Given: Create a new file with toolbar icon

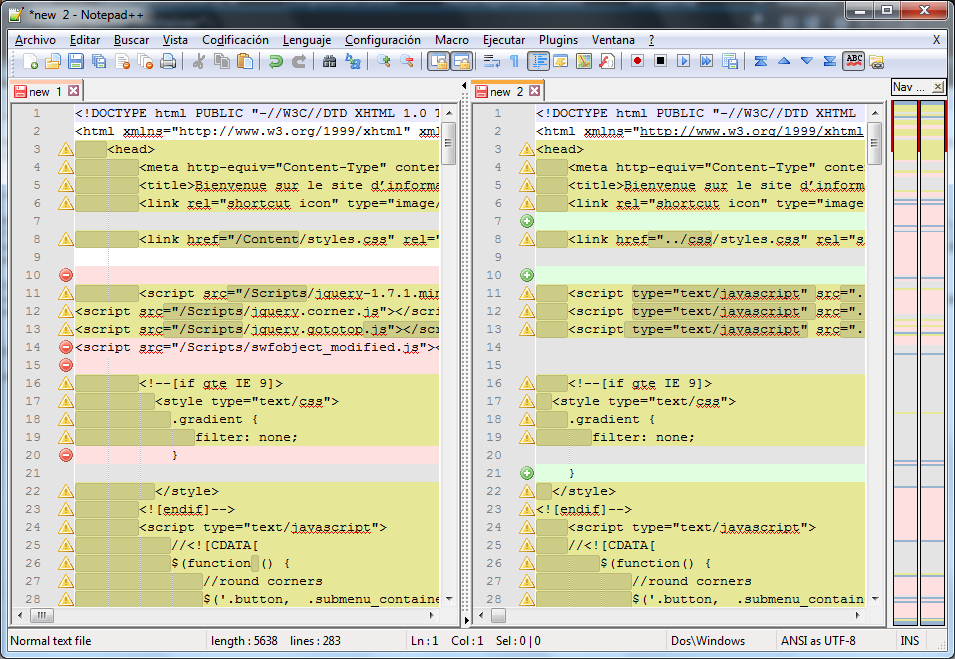Looking at the screenshot, I should pyautogui.click(x=30, y=62).
